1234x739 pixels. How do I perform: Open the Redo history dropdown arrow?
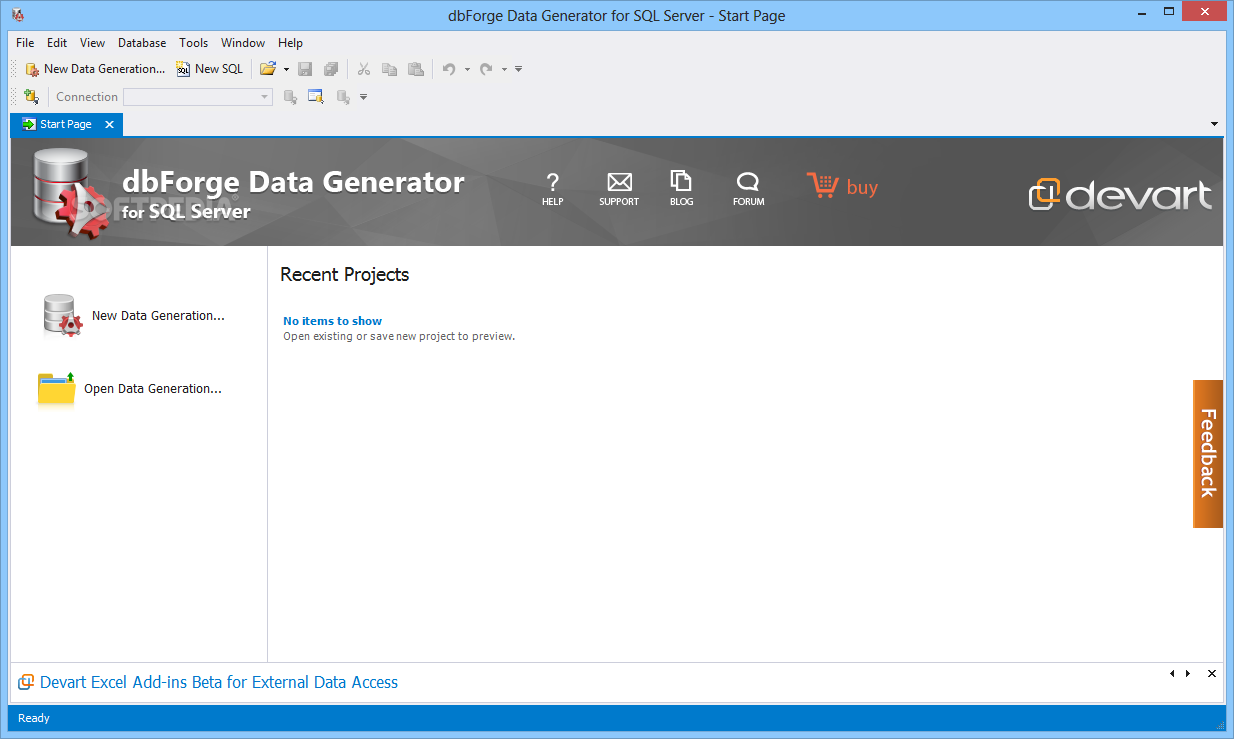coord(504,69)
